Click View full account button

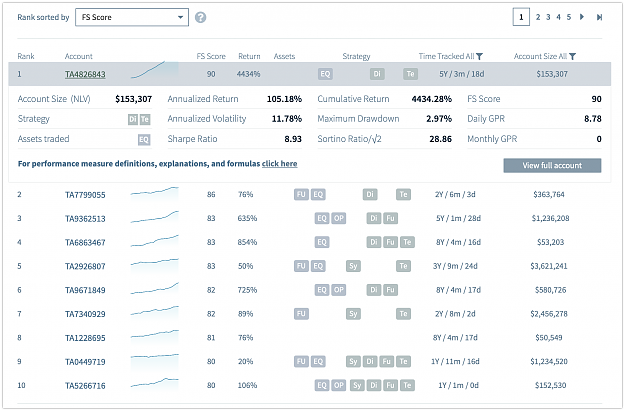click(552, 165)
